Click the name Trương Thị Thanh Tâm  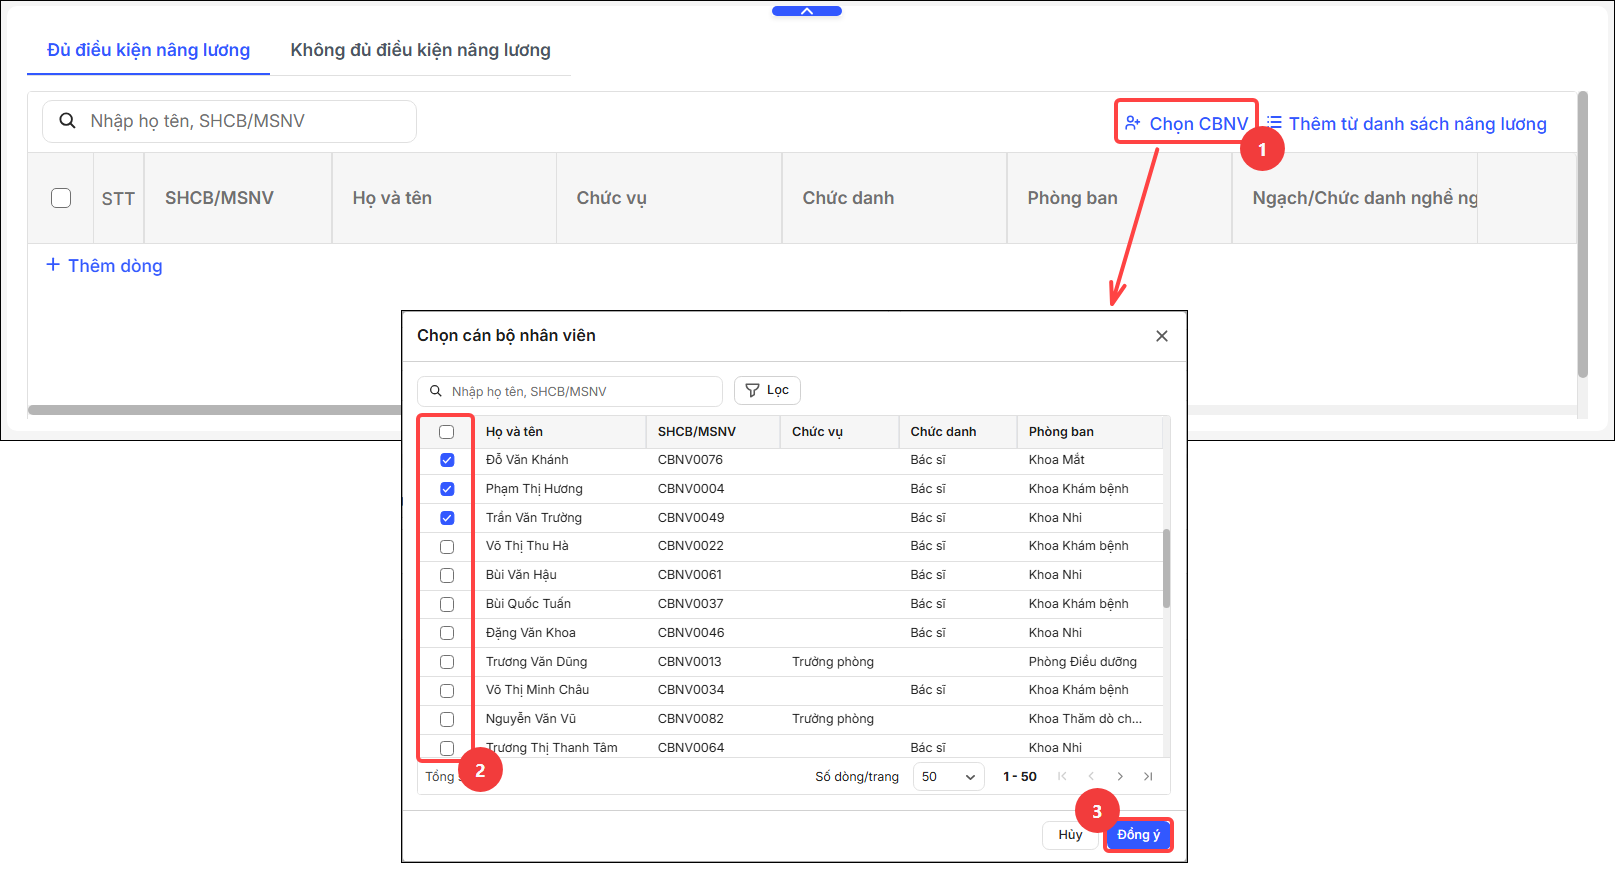[552, 748]
